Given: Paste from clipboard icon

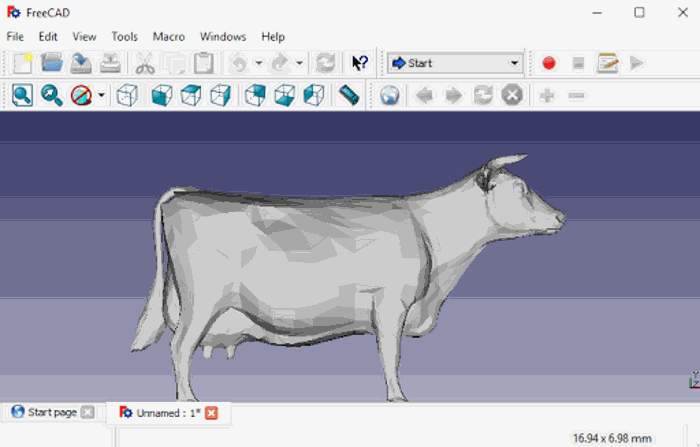Looking at the screenshot, I should [204, 63].
